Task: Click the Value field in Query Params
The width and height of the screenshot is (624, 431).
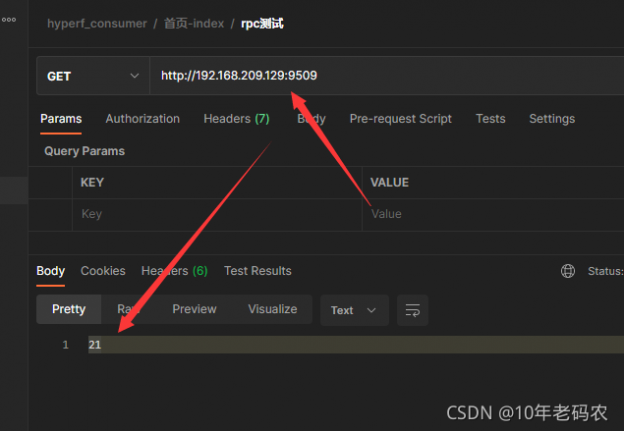Action: tap(490, 214)
